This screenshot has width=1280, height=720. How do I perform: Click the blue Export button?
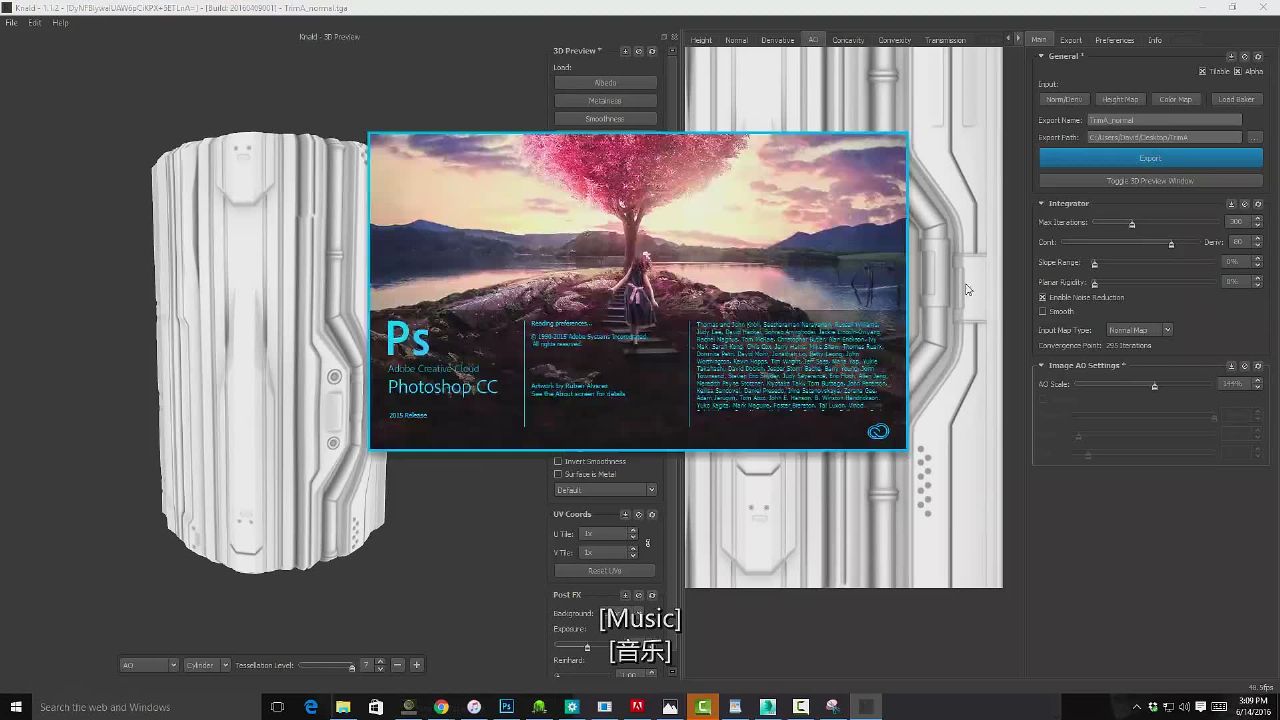coord(1150,158)
